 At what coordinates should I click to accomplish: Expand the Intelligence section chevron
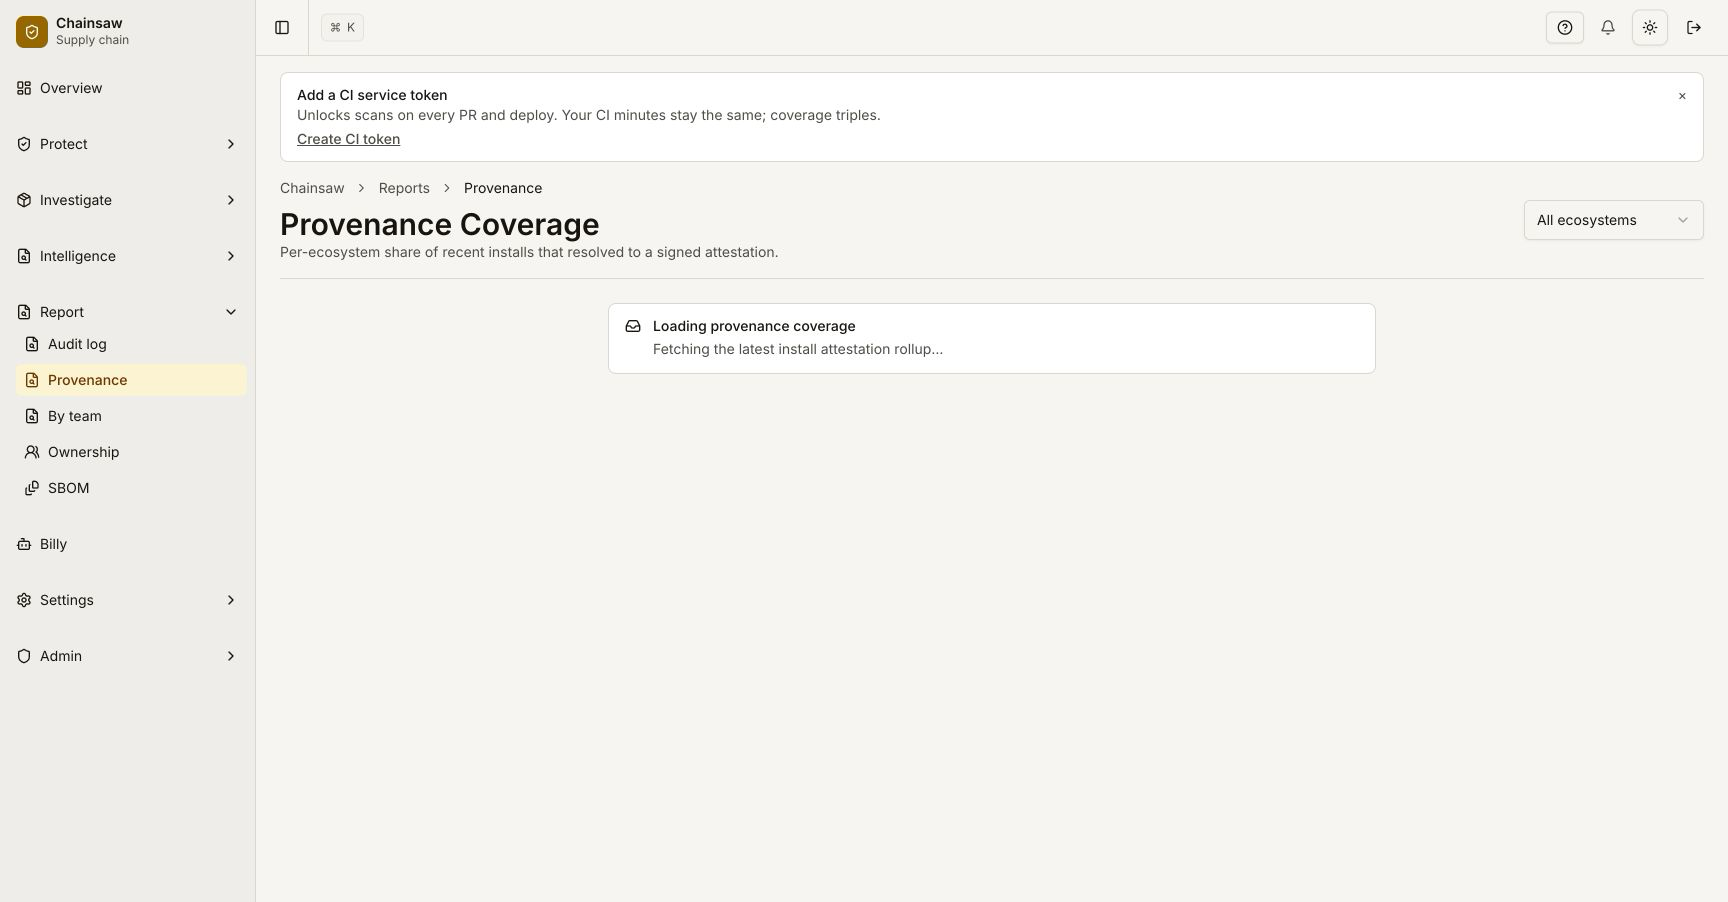[x=231, y=256]
